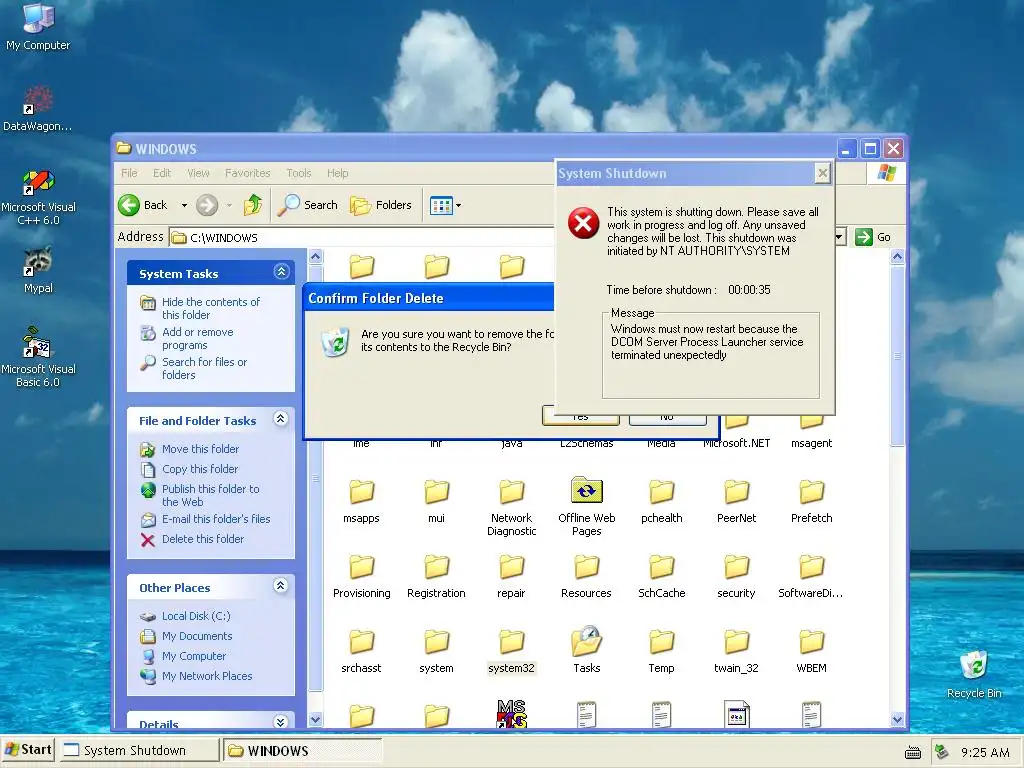The width and height of the screenshot is (1024, 768).
Task: Select the repair folder
Action: (511, 577)
